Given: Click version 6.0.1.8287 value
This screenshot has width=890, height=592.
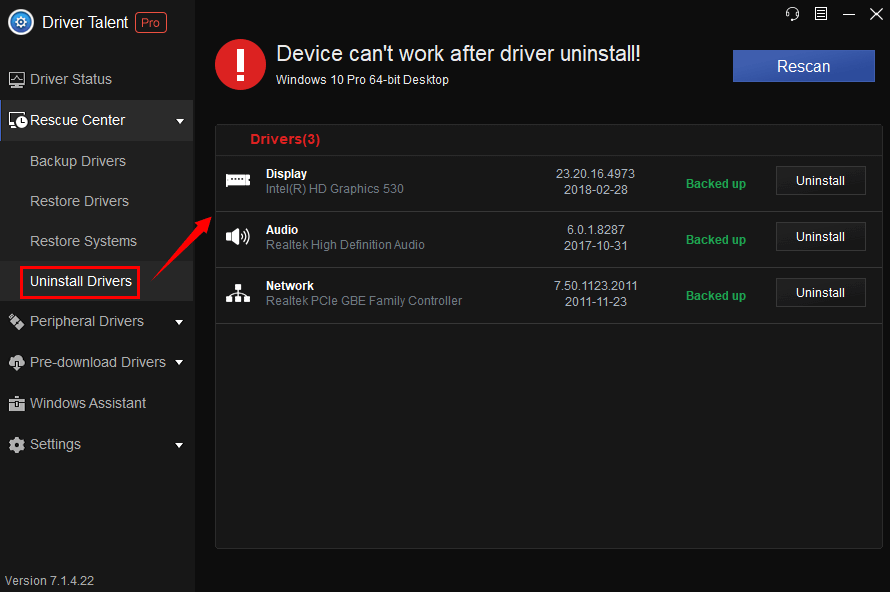Looking at the screenshot, I should (x=595, y=230).
